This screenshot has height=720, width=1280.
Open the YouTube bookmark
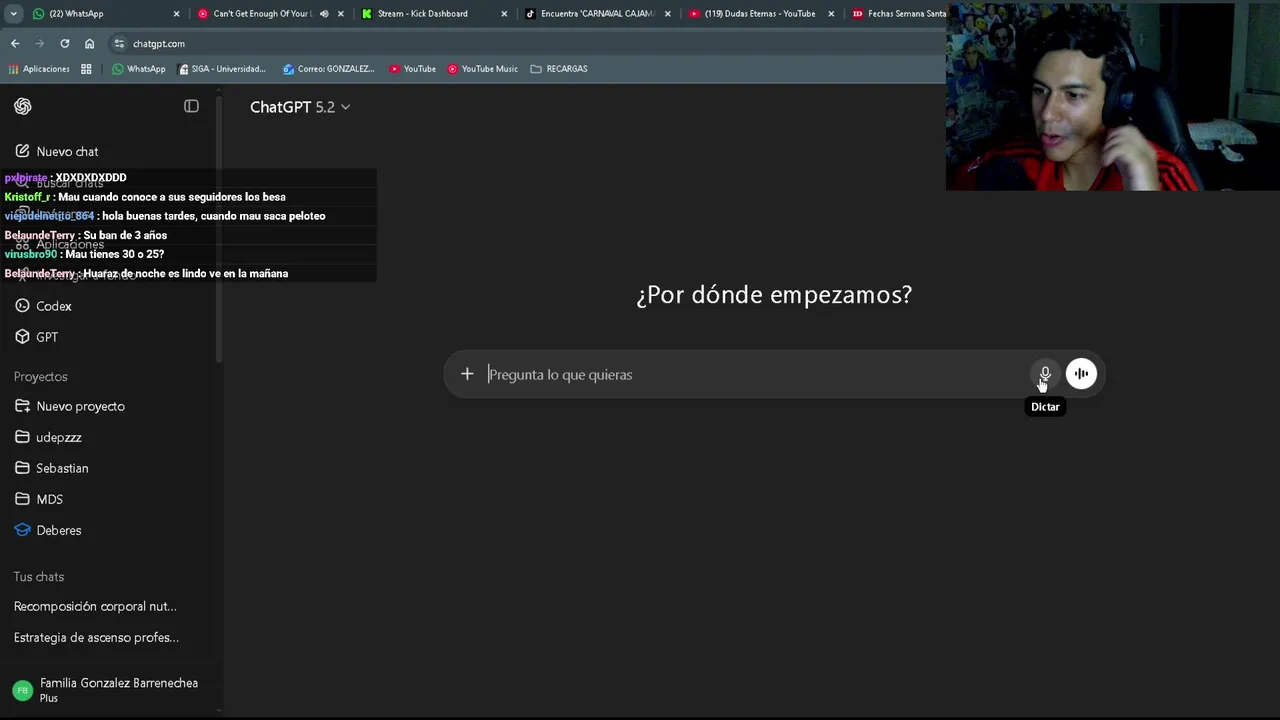[x=413, y=69]
